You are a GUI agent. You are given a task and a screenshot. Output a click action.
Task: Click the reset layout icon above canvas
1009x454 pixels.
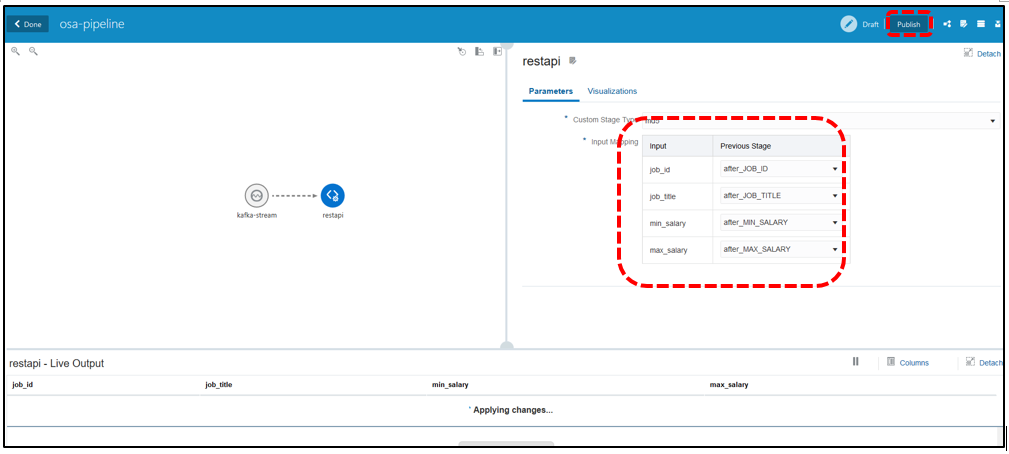461,51
